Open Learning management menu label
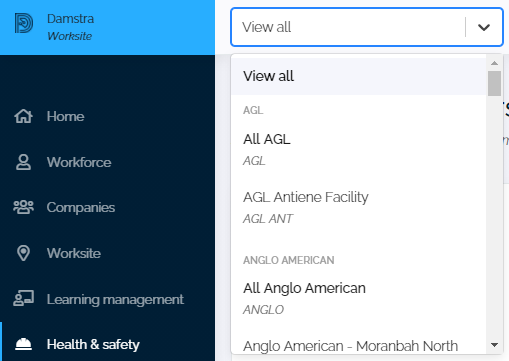This screenshot has width=509, height=361. (115, 299)
